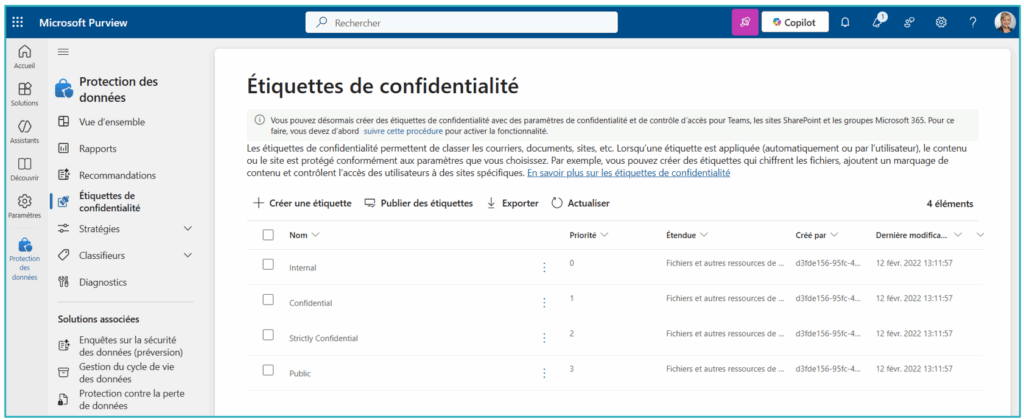Open the Recommandations menu item

[x=118, y=175]
